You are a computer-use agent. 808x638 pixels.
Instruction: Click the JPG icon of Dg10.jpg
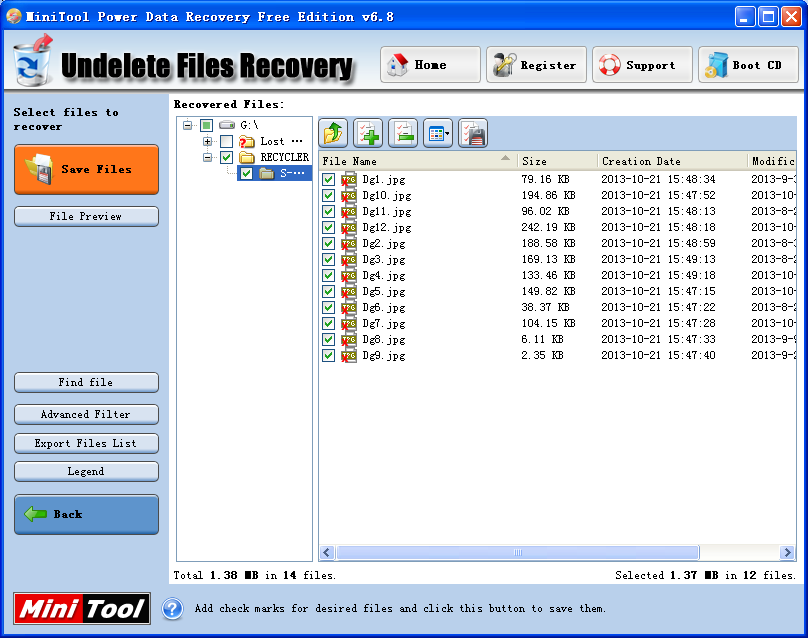tap(349, 195)
